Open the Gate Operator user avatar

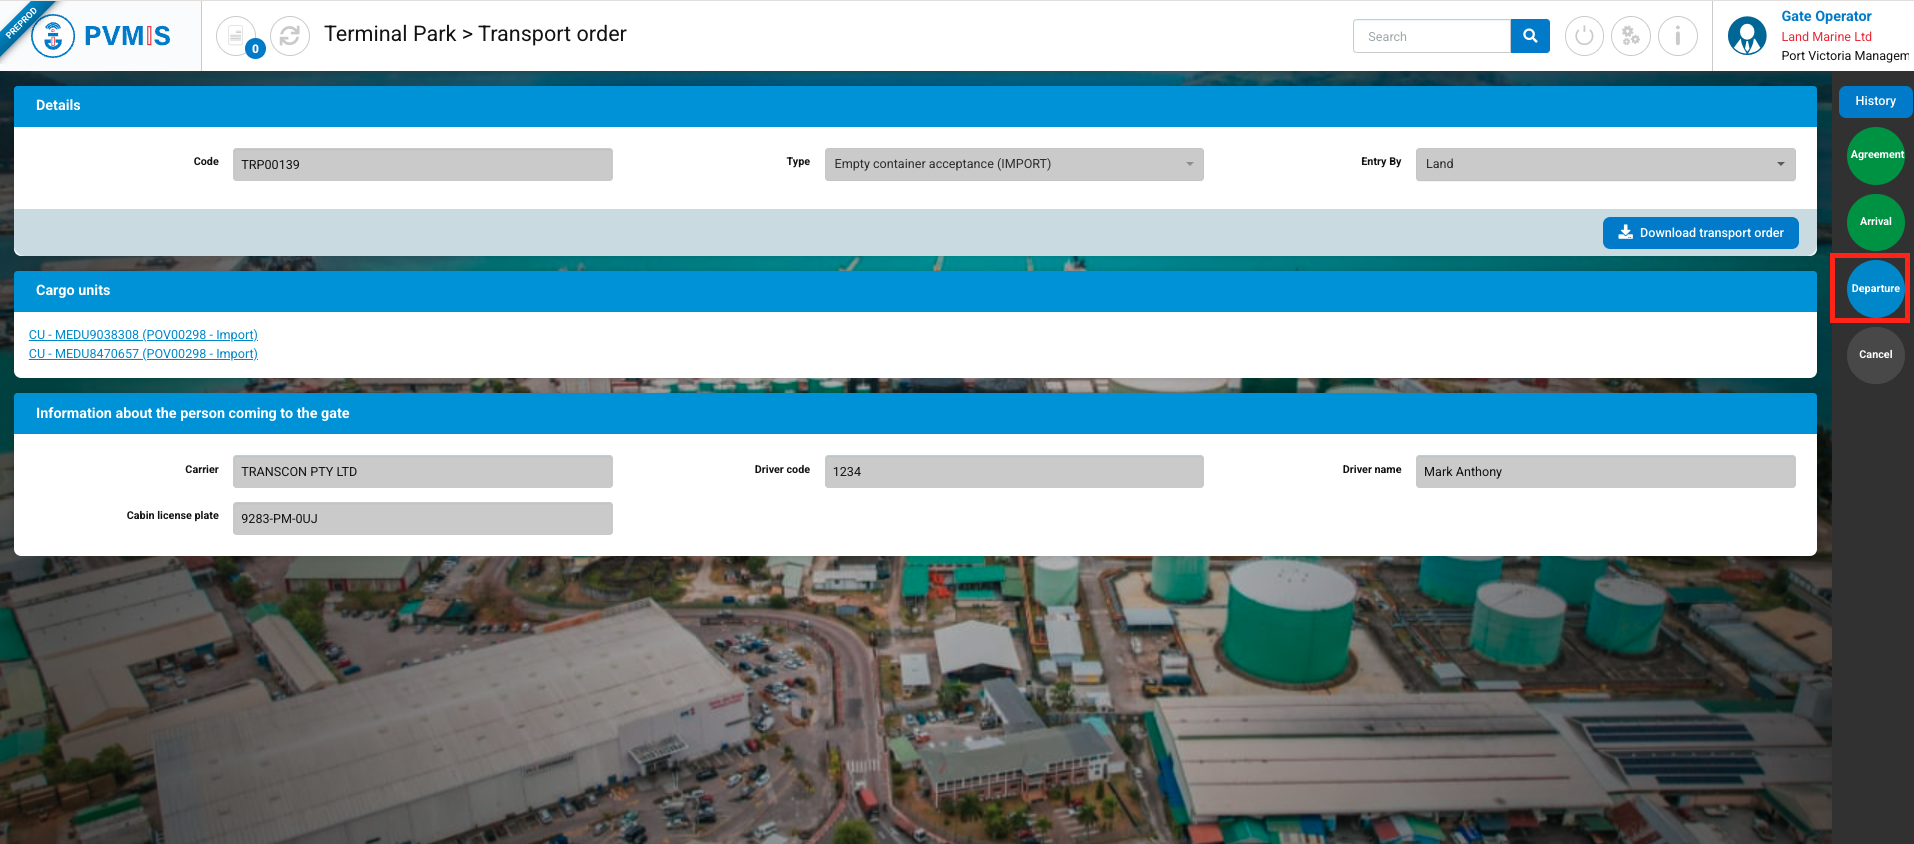1747,37
